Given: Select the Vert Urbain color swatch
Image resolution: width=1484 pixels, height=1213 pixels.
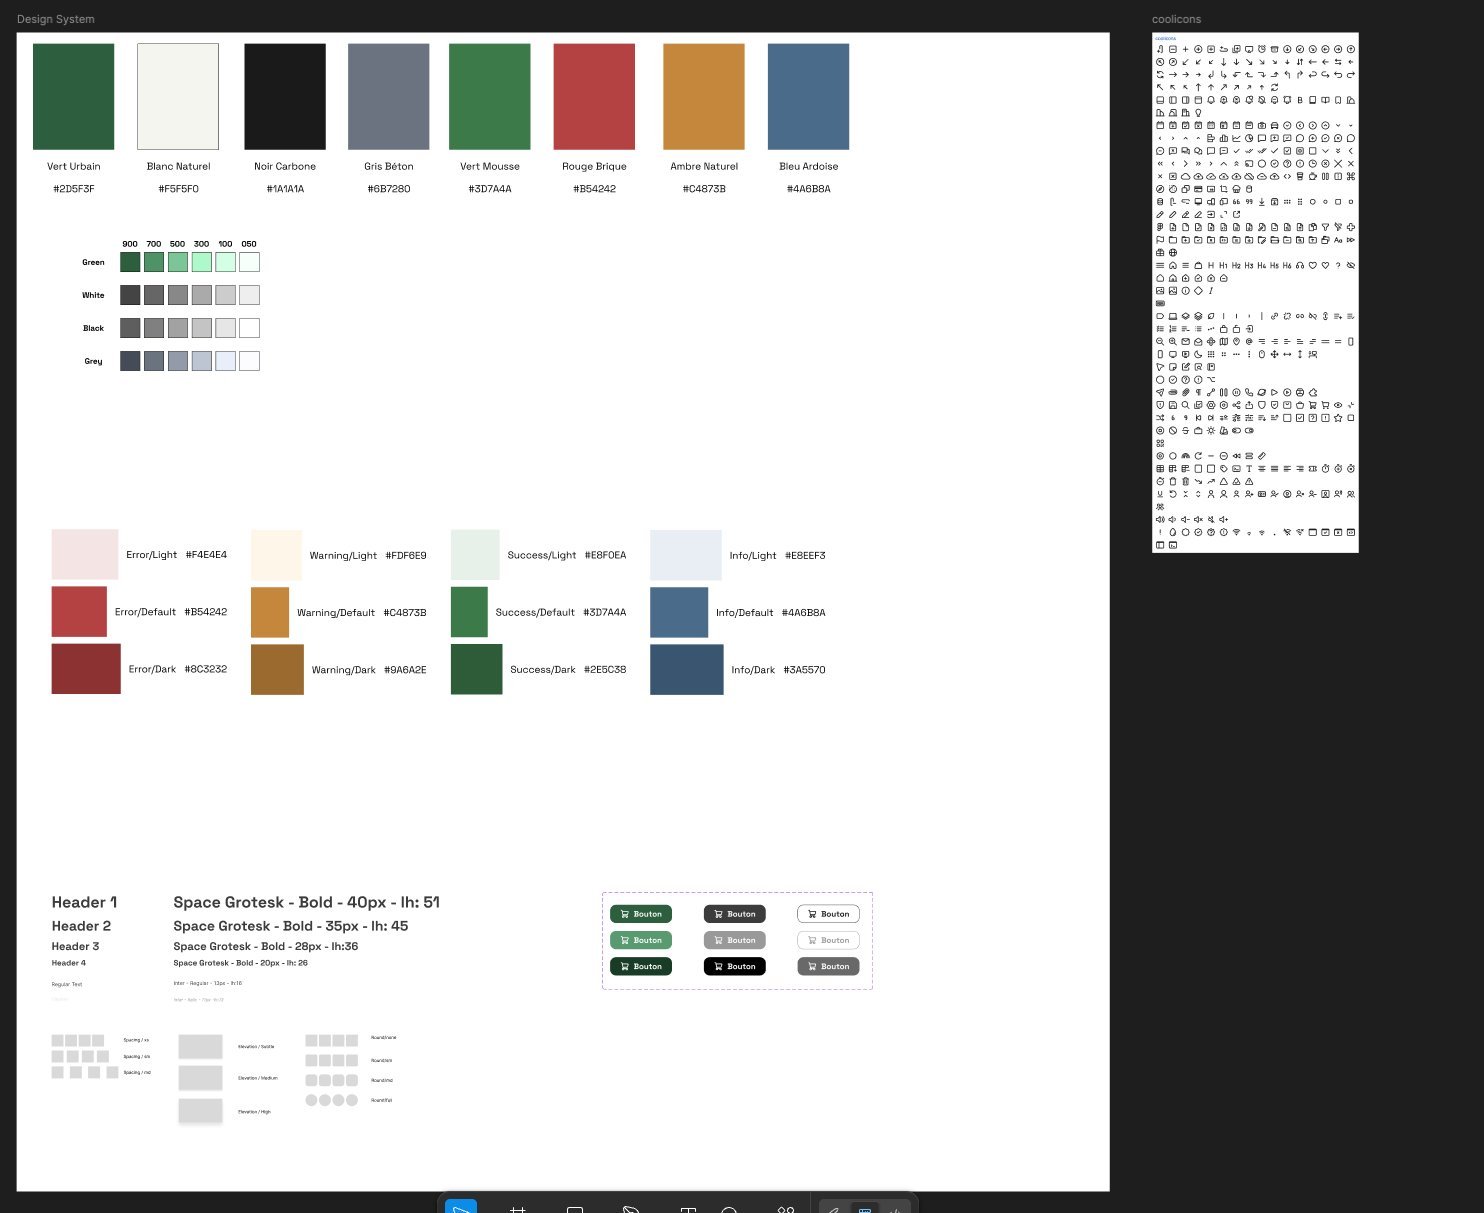Looking at the screenshot, I should click(x=73, y=95).
